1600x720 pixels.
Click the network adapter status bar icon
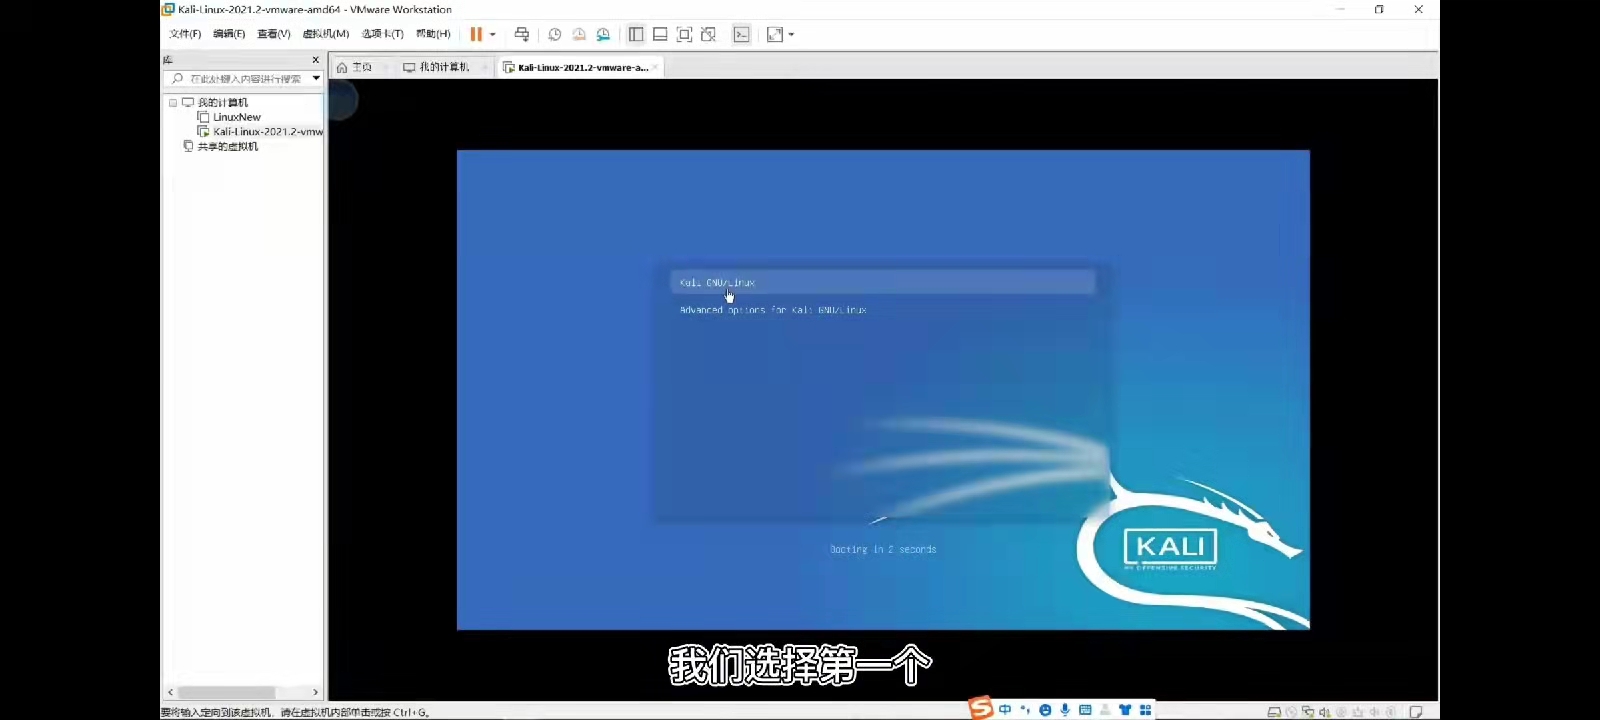(1307, 712)
